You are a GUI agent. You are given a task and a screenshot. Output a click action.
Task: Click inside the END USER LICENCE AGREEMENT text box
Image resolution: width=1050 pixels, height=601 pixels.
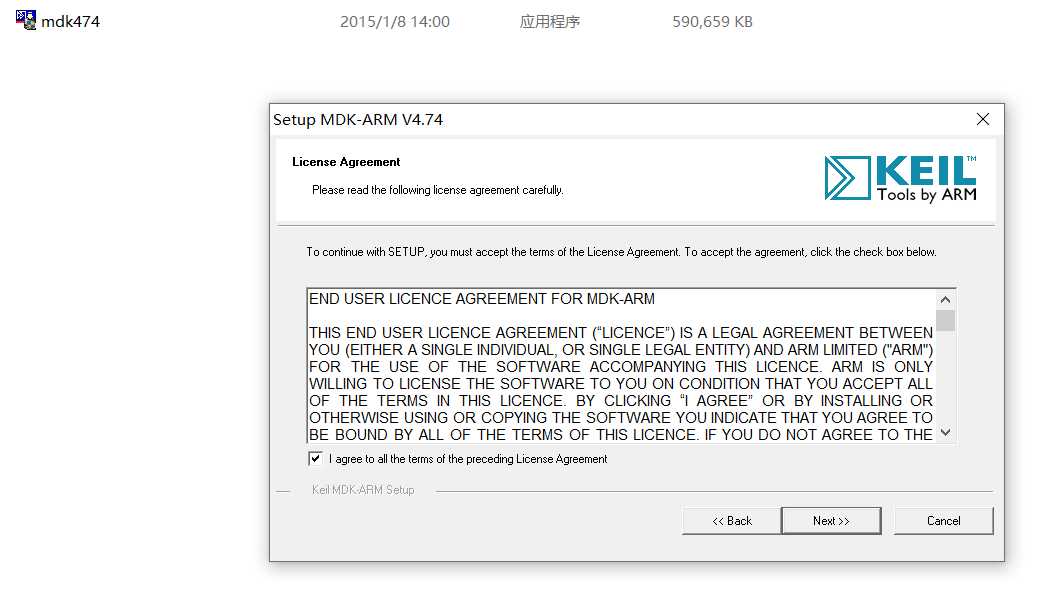click(x=621, y=366)
